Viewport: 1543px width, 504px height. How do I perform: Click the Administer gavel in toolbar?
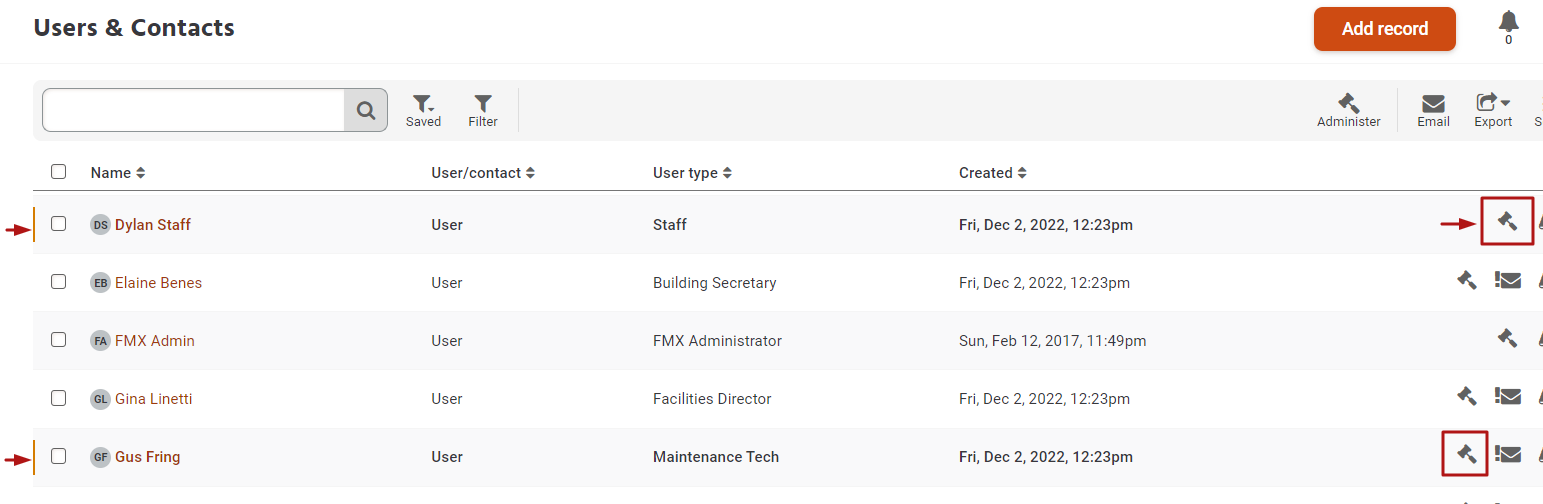1348,109
